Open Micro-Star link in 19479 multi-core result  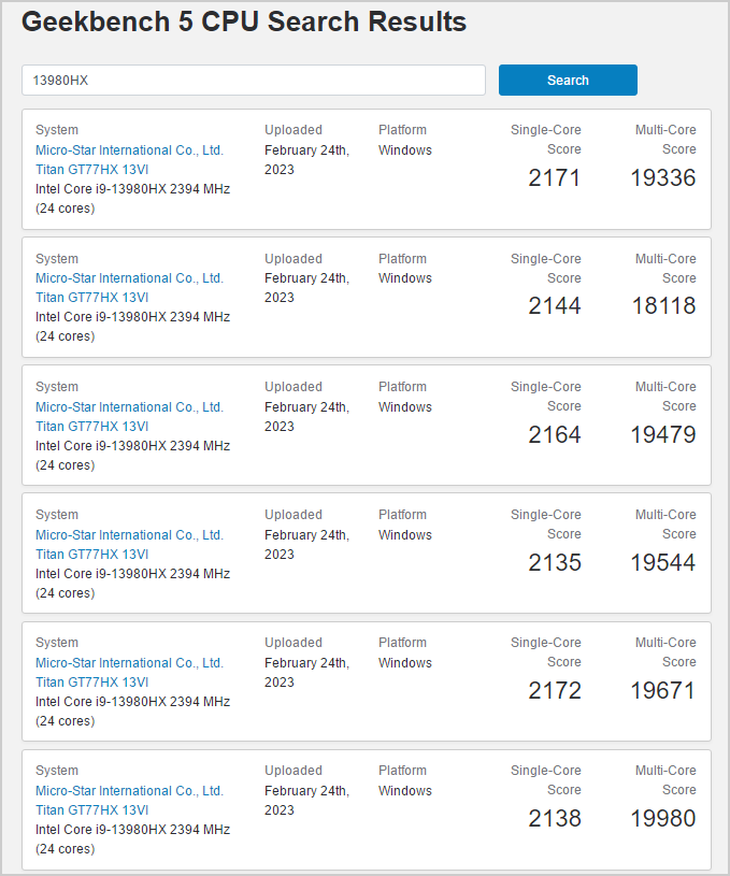[130, 407]
